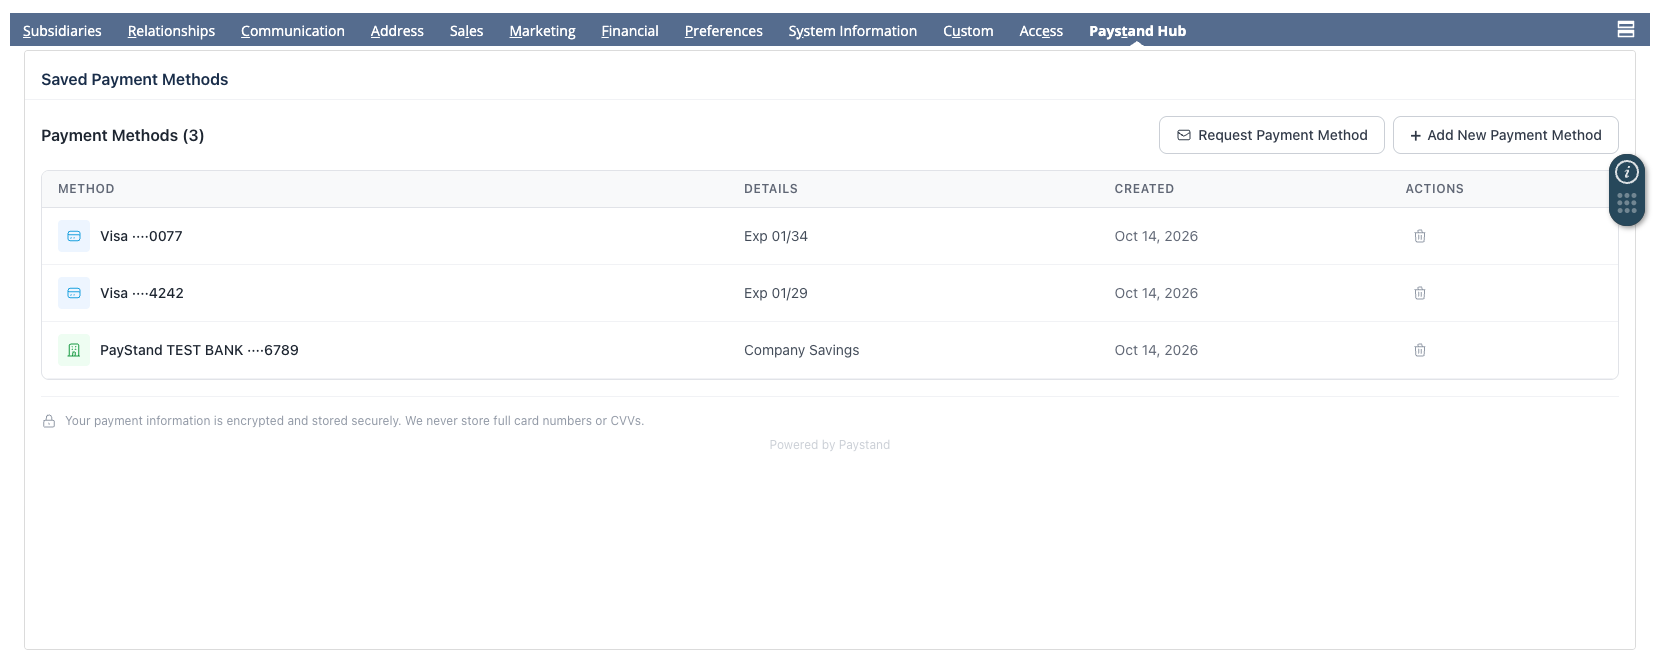
Task: Open the floating info widget icon
Action: pos(1627,172)
